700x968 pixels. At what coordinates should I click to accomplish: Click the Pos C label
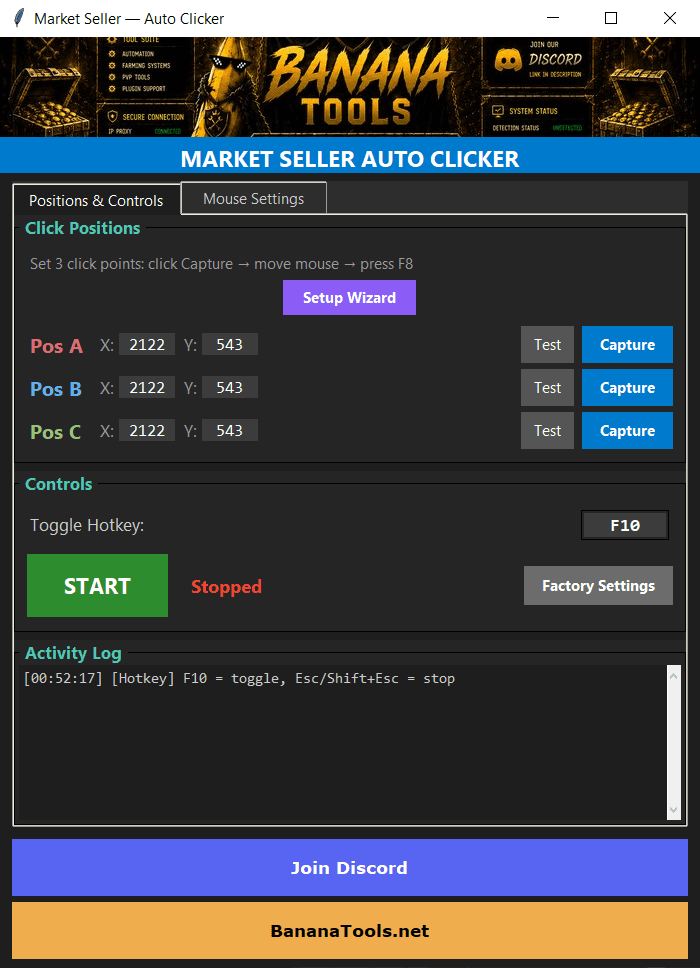tap(56, 432)
